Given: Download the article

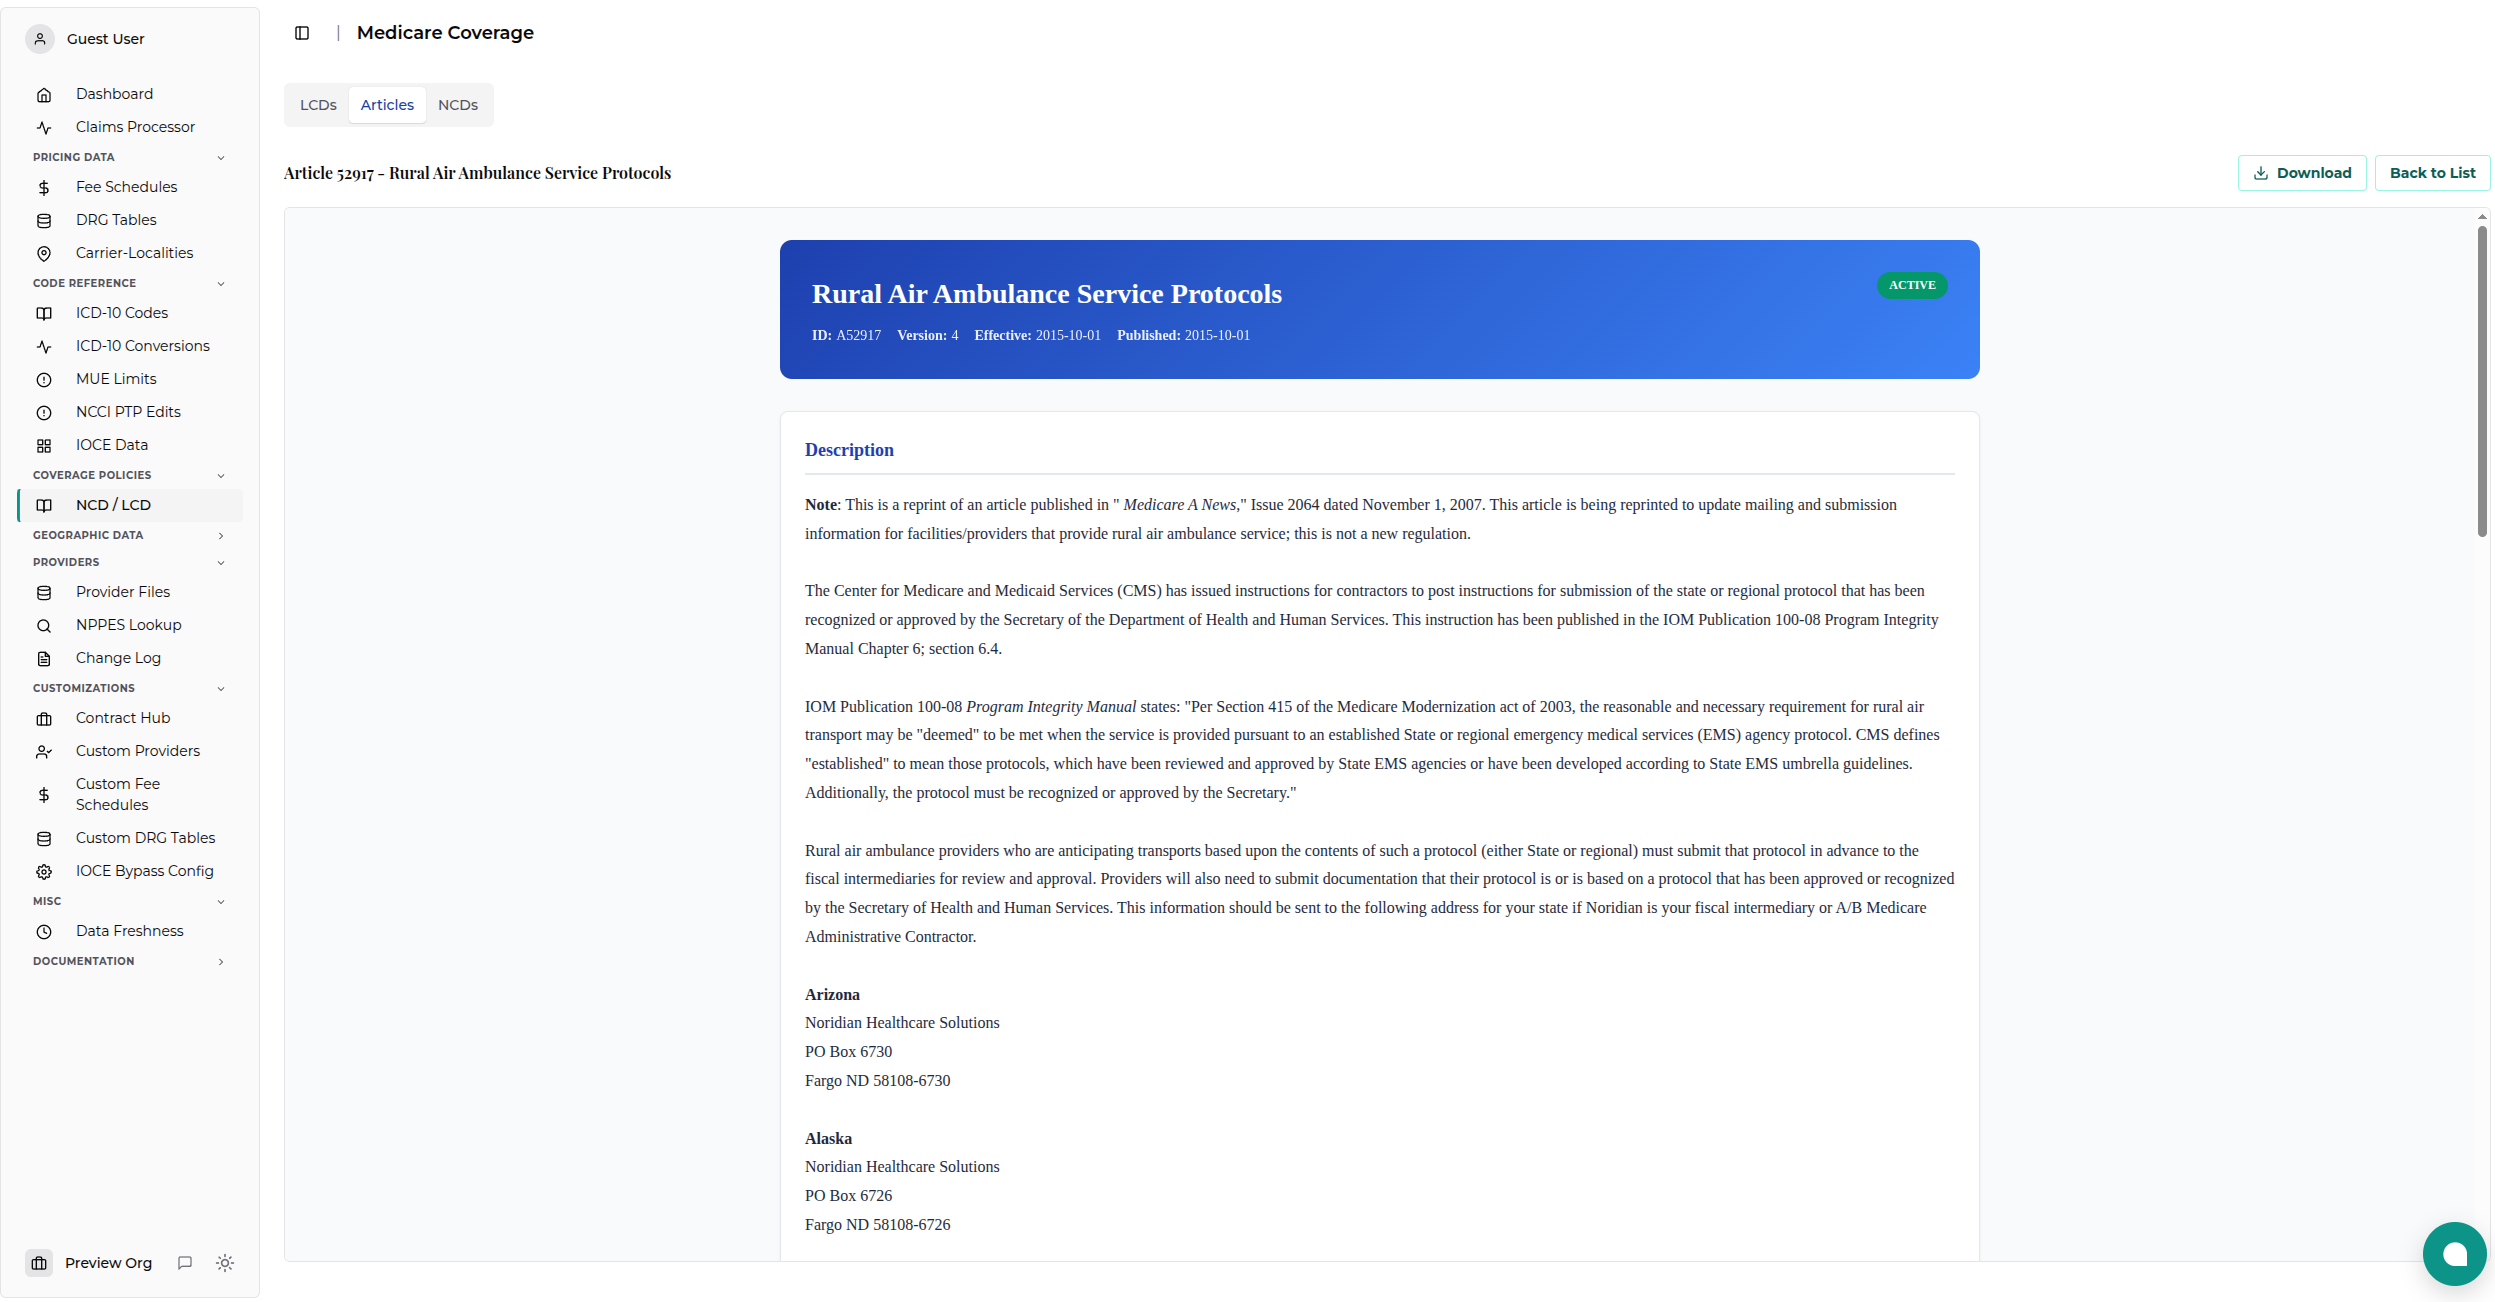Looking at the screenshot, I should click(x=2302, y=173).
